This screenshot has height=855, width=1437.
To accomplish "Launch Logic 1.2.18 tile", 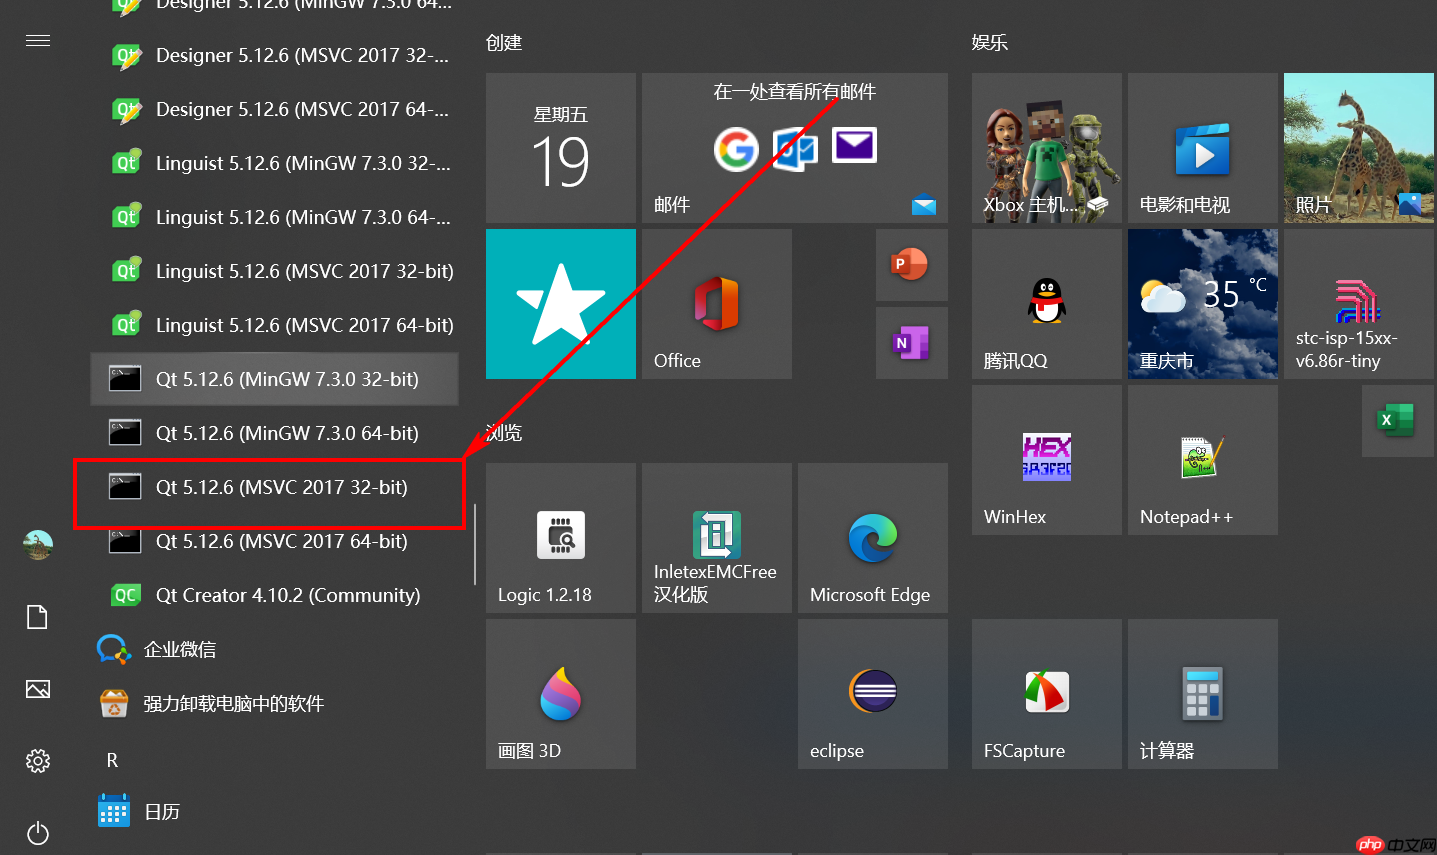I will (x=561, y=538).
